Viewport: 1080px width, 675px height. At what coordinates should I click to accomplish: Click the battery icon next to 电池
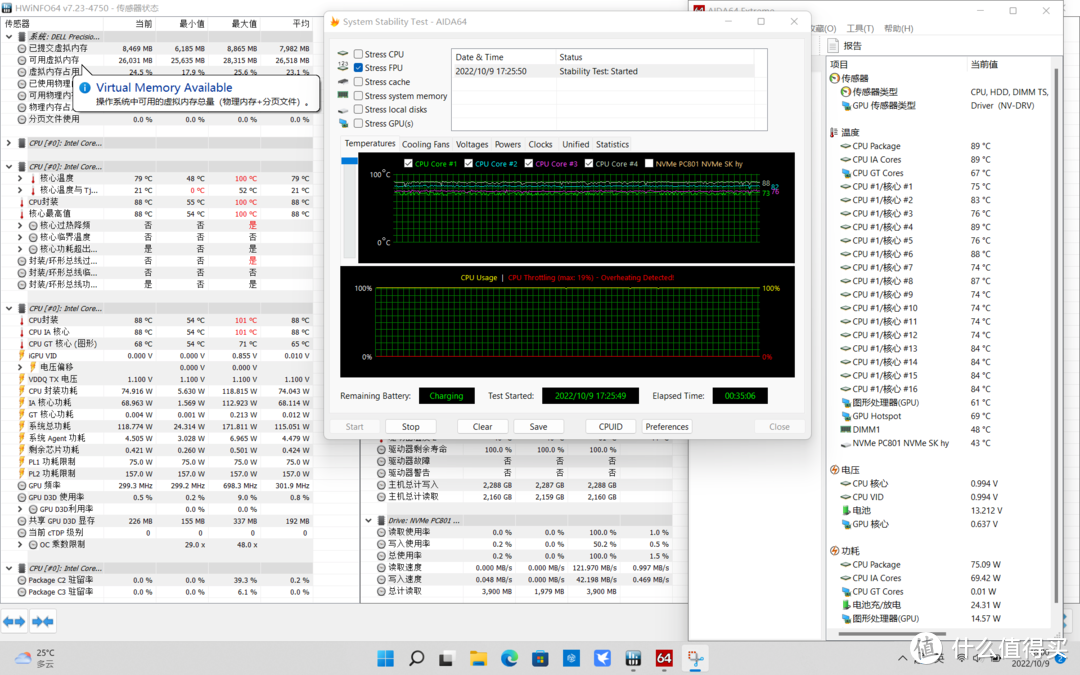coord(846,510)
